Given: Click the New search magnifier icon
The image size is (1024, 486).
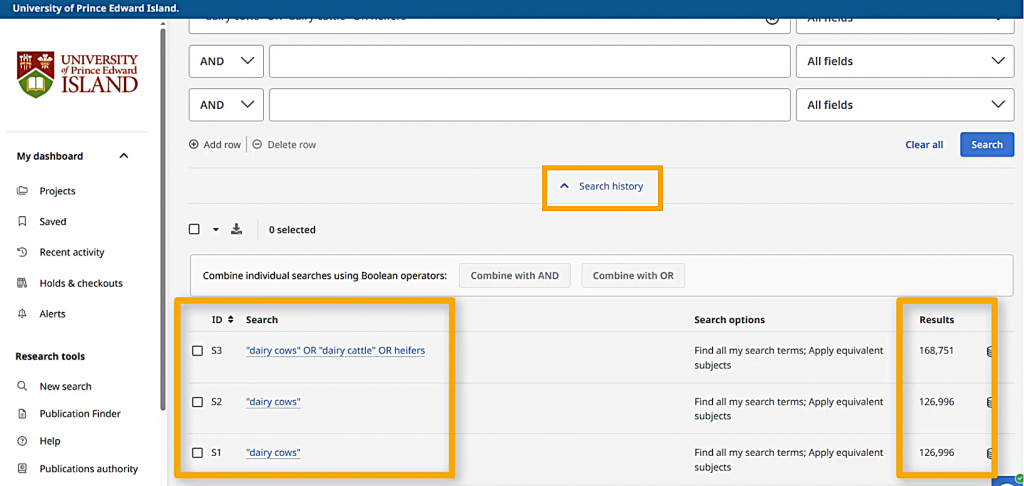Looking at the screenshot, I should (x=22, y=387).
